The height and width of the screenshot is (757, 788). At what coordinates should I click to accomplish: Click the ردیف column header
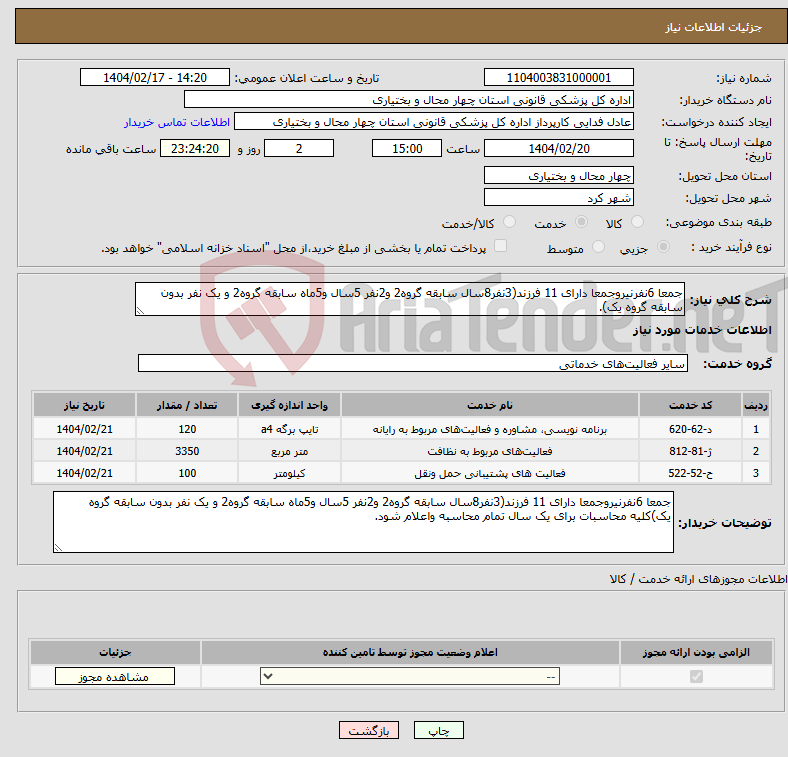click(756, 405)
